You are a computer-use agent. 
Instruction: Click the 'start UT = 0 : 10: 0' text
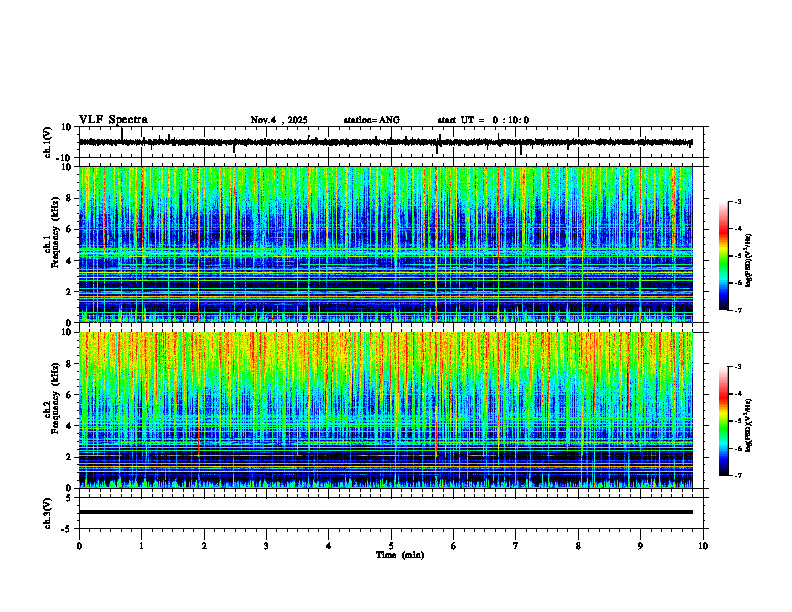[x=483, y=120]
